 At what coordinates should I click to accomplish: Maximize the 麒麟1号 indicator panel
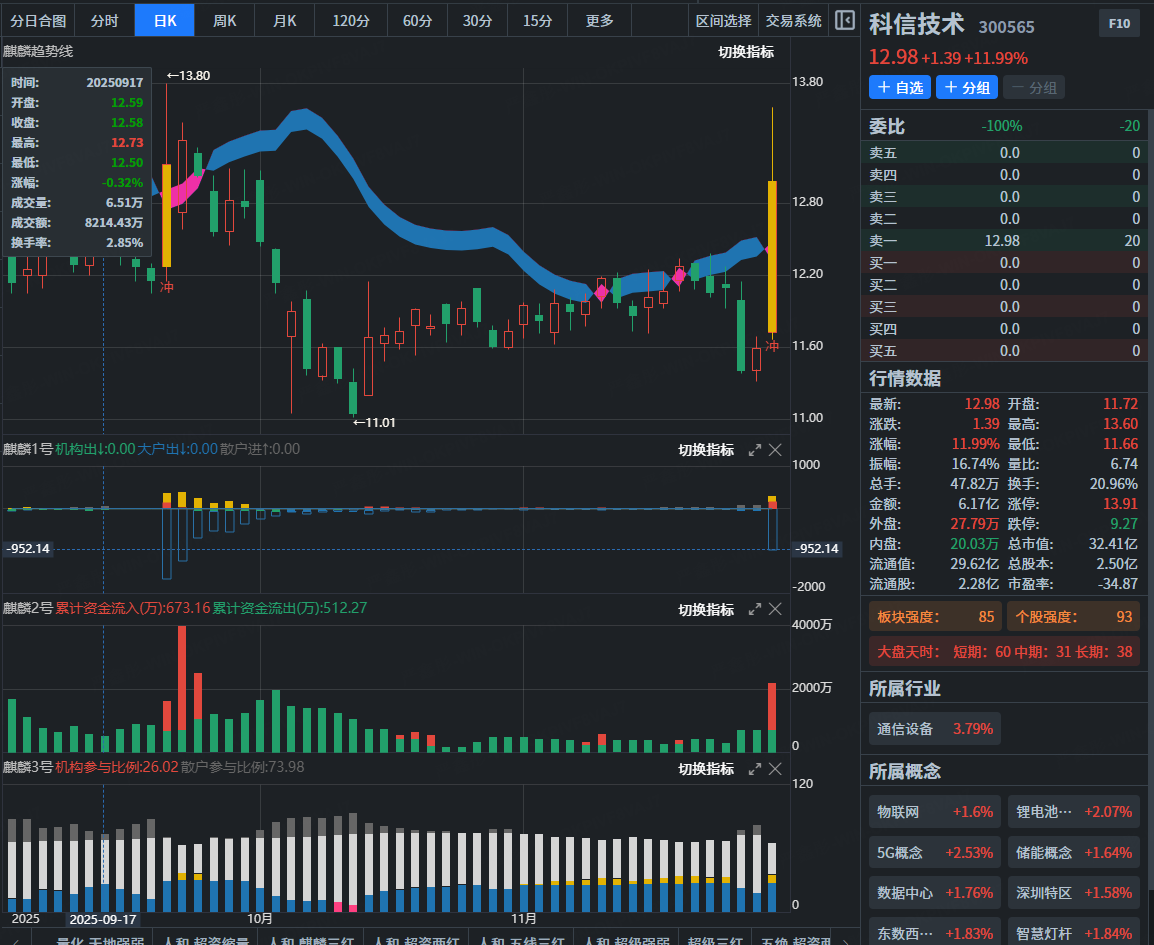[x=755, y=450]
